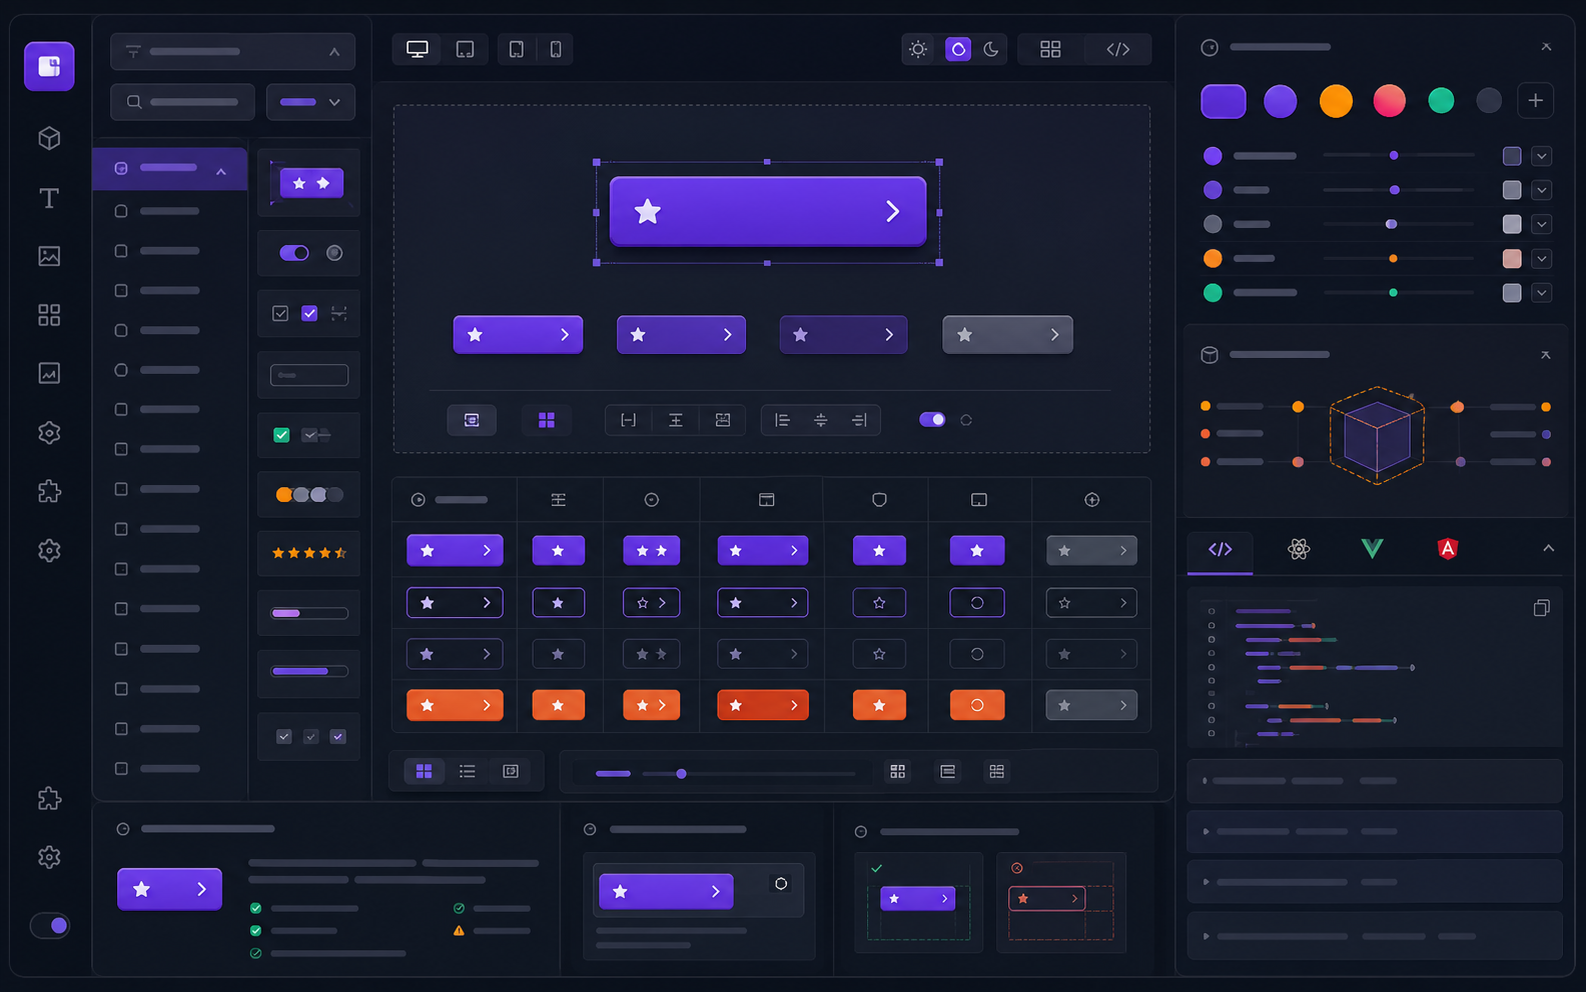
Task: Click the align-left icon in canvas toolbar
Action: (782, 420)
